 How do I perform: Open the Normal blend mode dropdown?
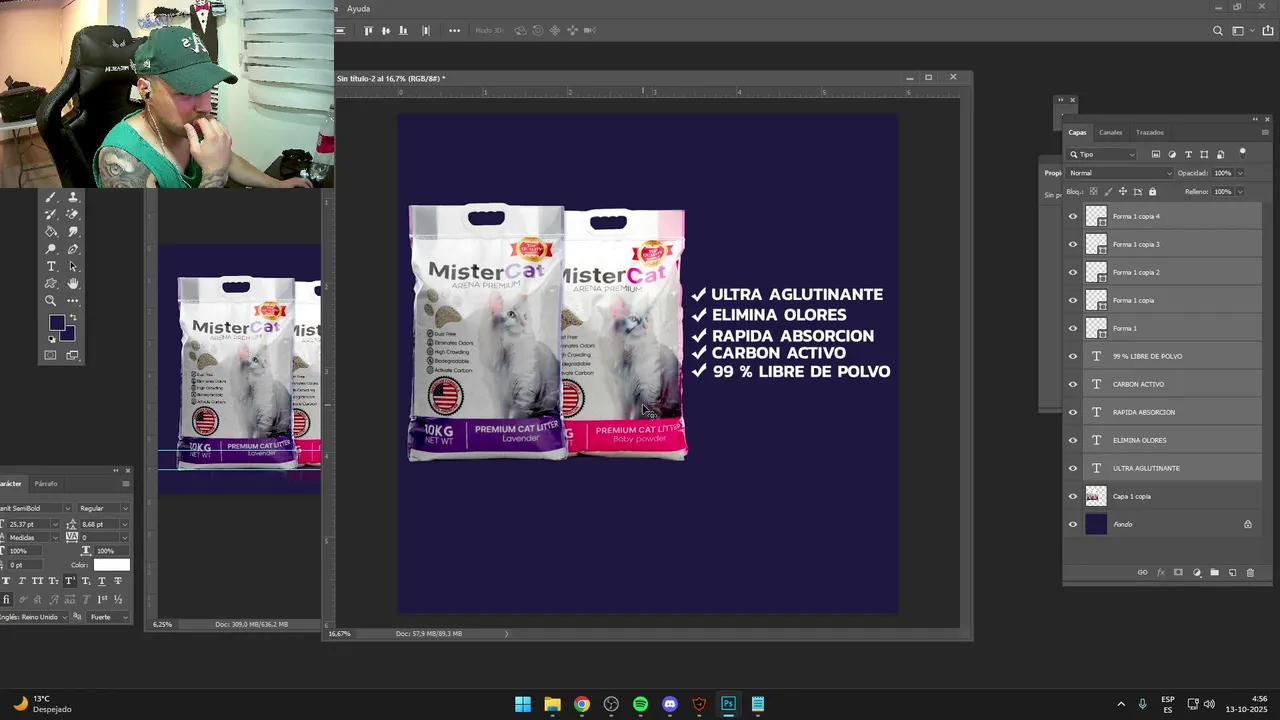click(x=1119, y=173)
